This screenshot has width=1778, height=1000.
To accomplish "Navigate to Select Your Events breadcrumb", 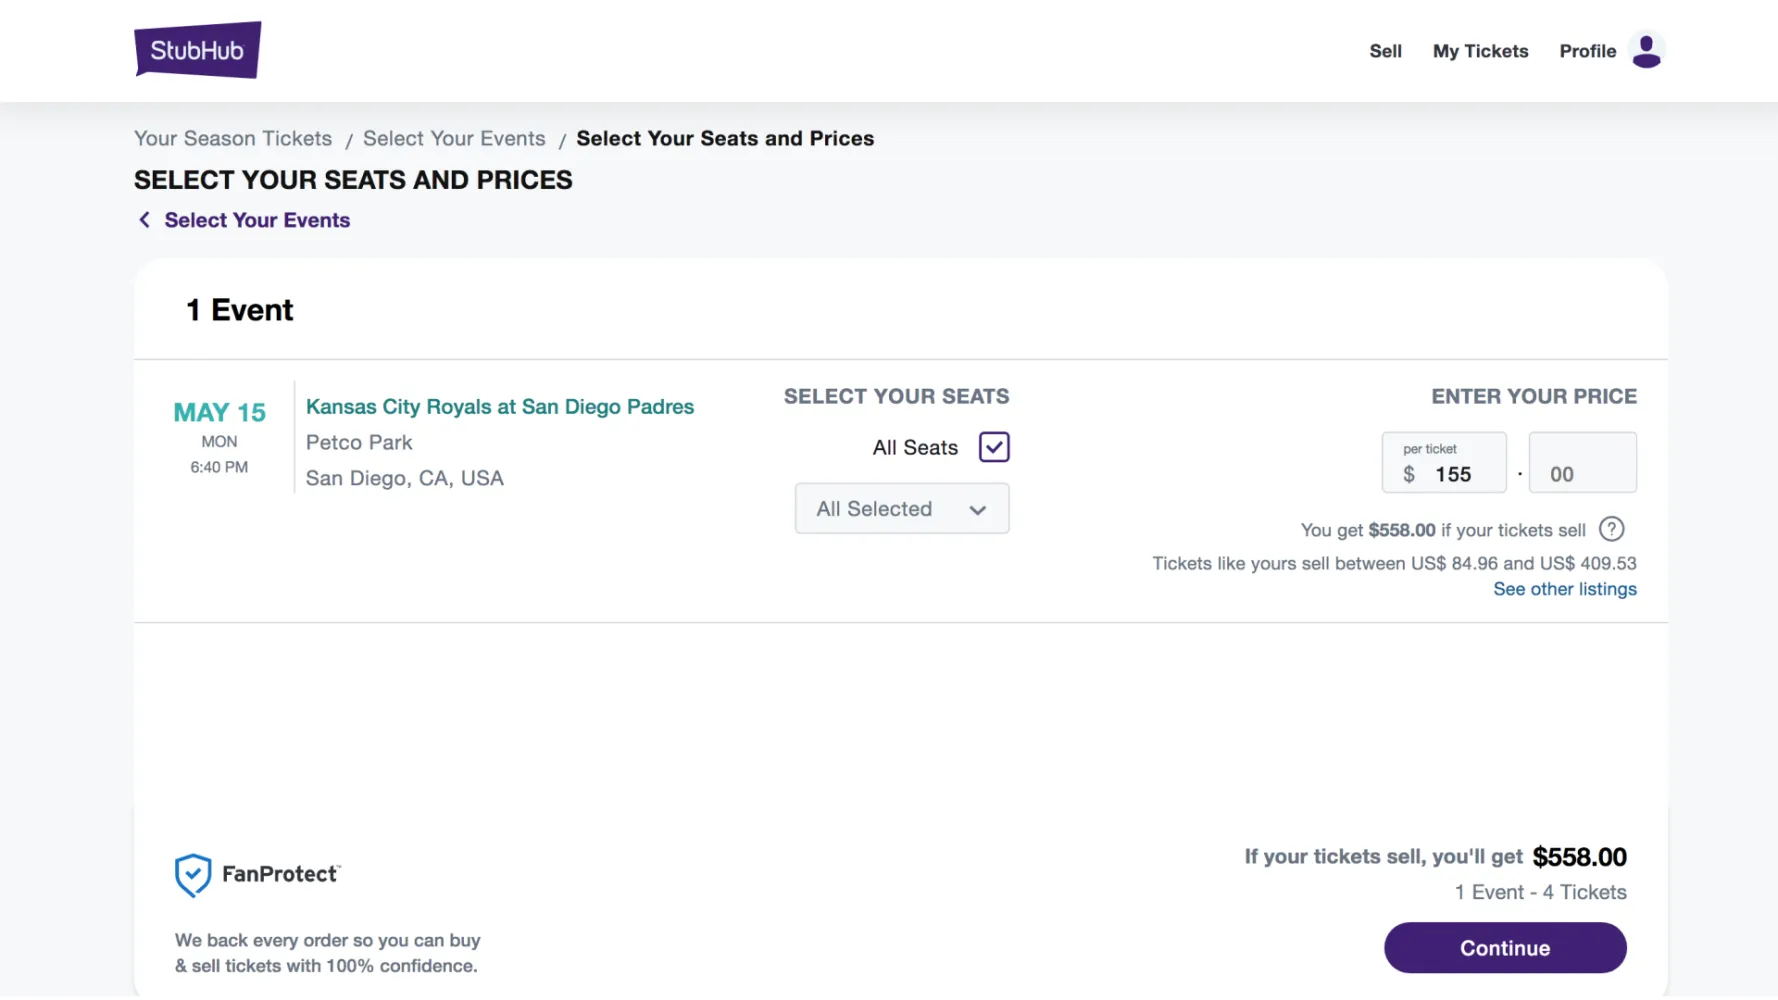I will coord(454,139).
